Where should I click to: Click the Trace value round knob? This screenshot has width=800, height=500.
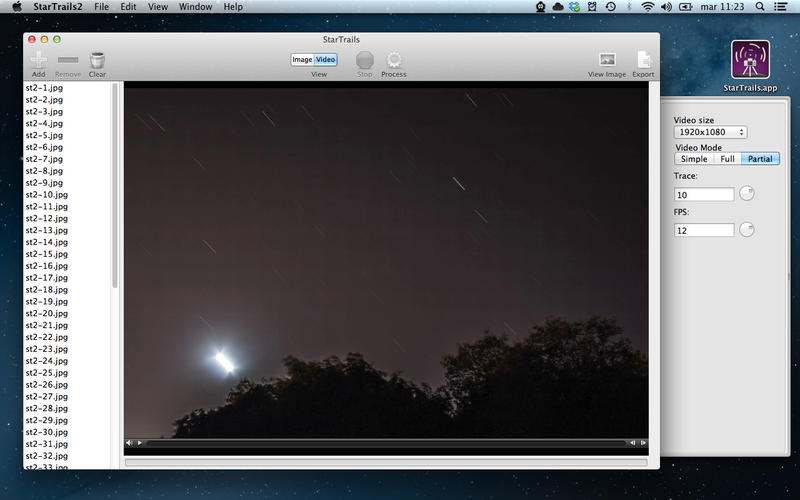746,193
